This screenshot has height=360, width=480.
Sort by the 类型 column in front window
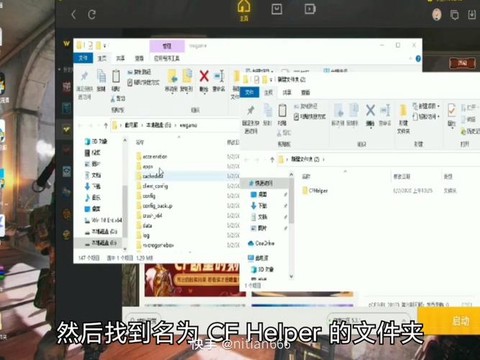(x=448, y=176)
